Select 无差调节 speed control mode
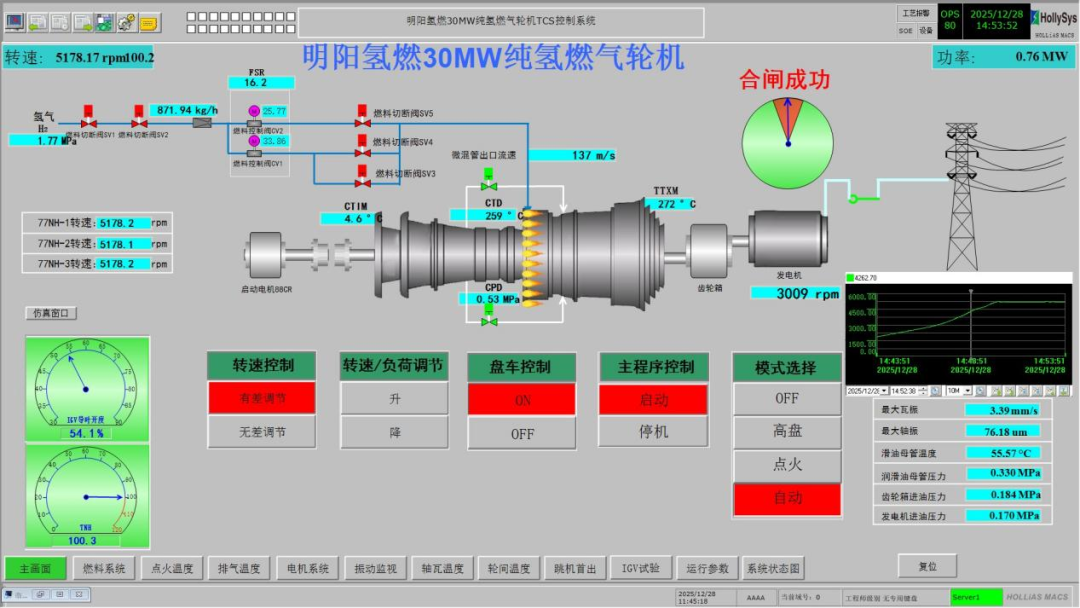Screen dimensions: 1080x608 point(262,432)
